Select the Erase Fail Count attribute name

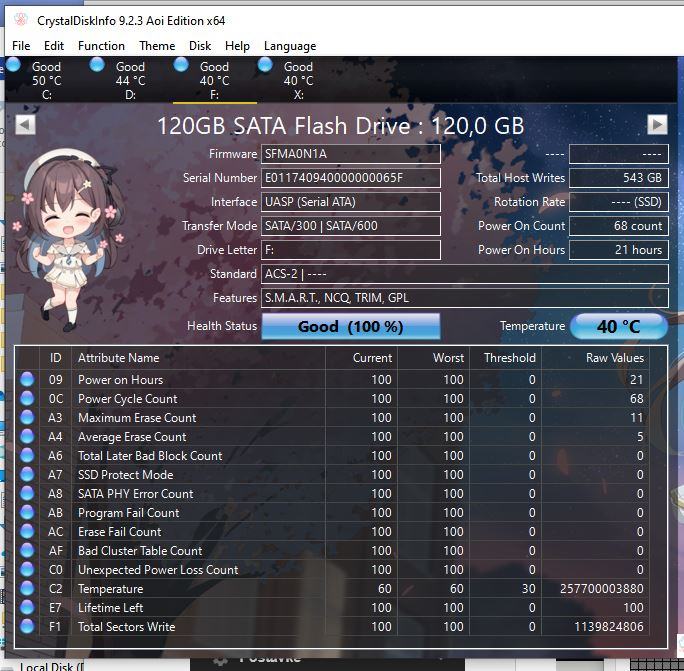click(x=120, y=531)
